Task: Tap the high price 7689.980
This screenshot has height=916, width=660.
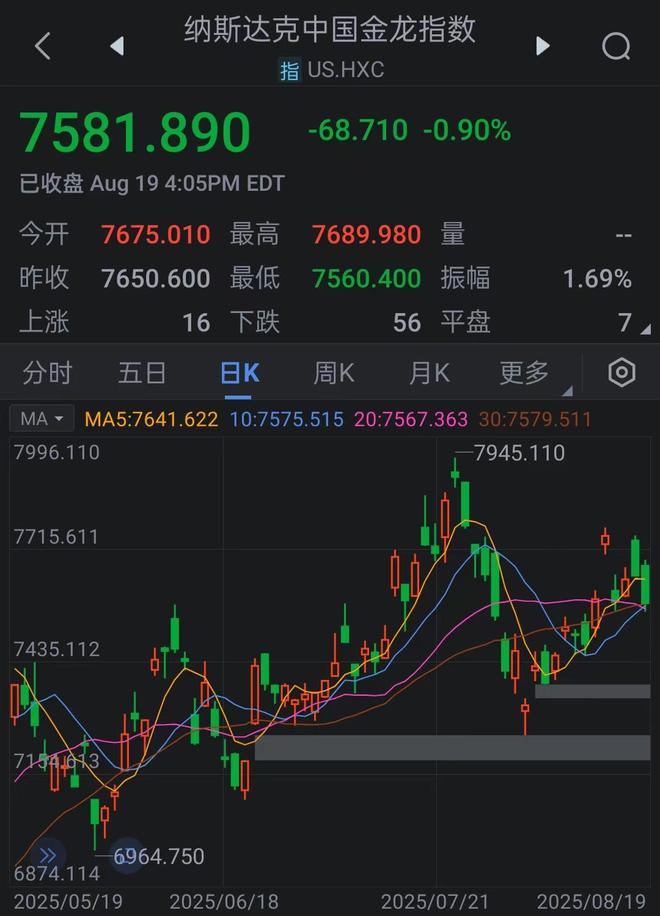Action: (366, 235)
